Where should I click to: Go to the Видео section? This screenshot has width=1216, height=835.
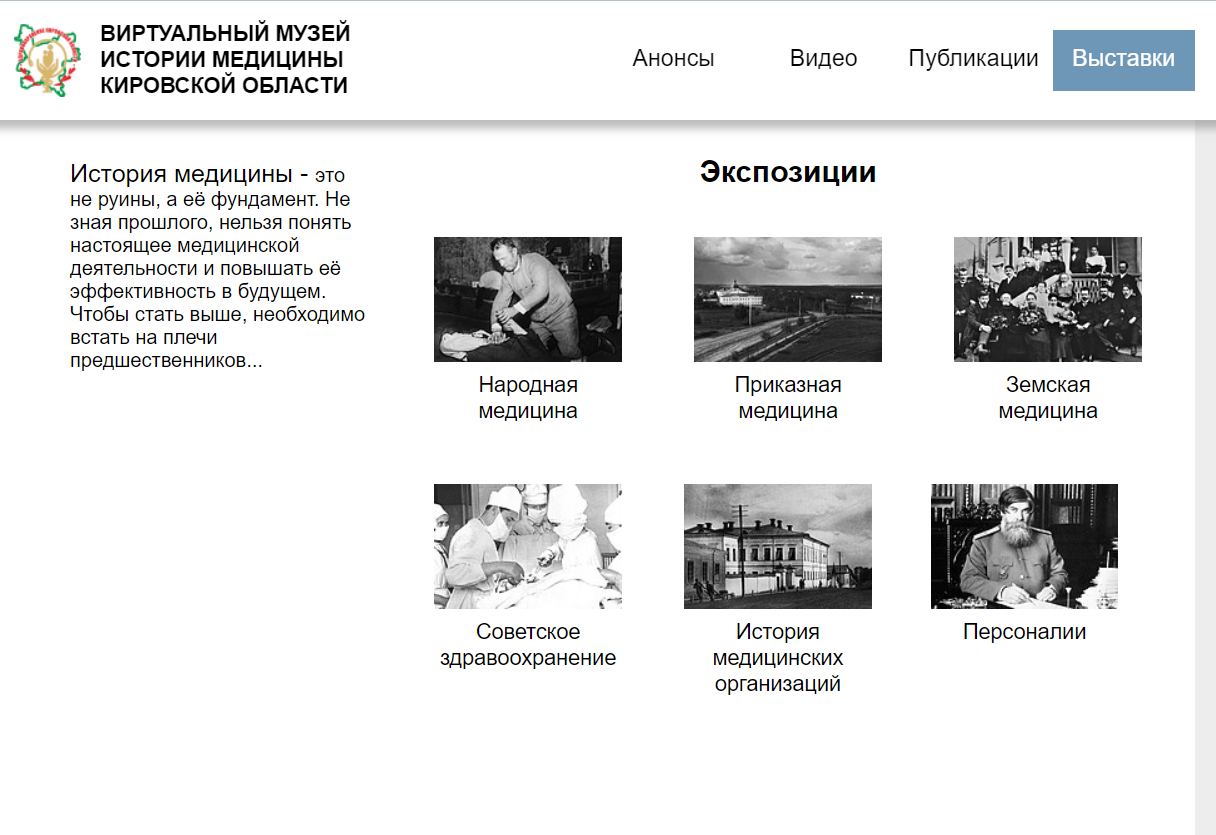point(823,58)
